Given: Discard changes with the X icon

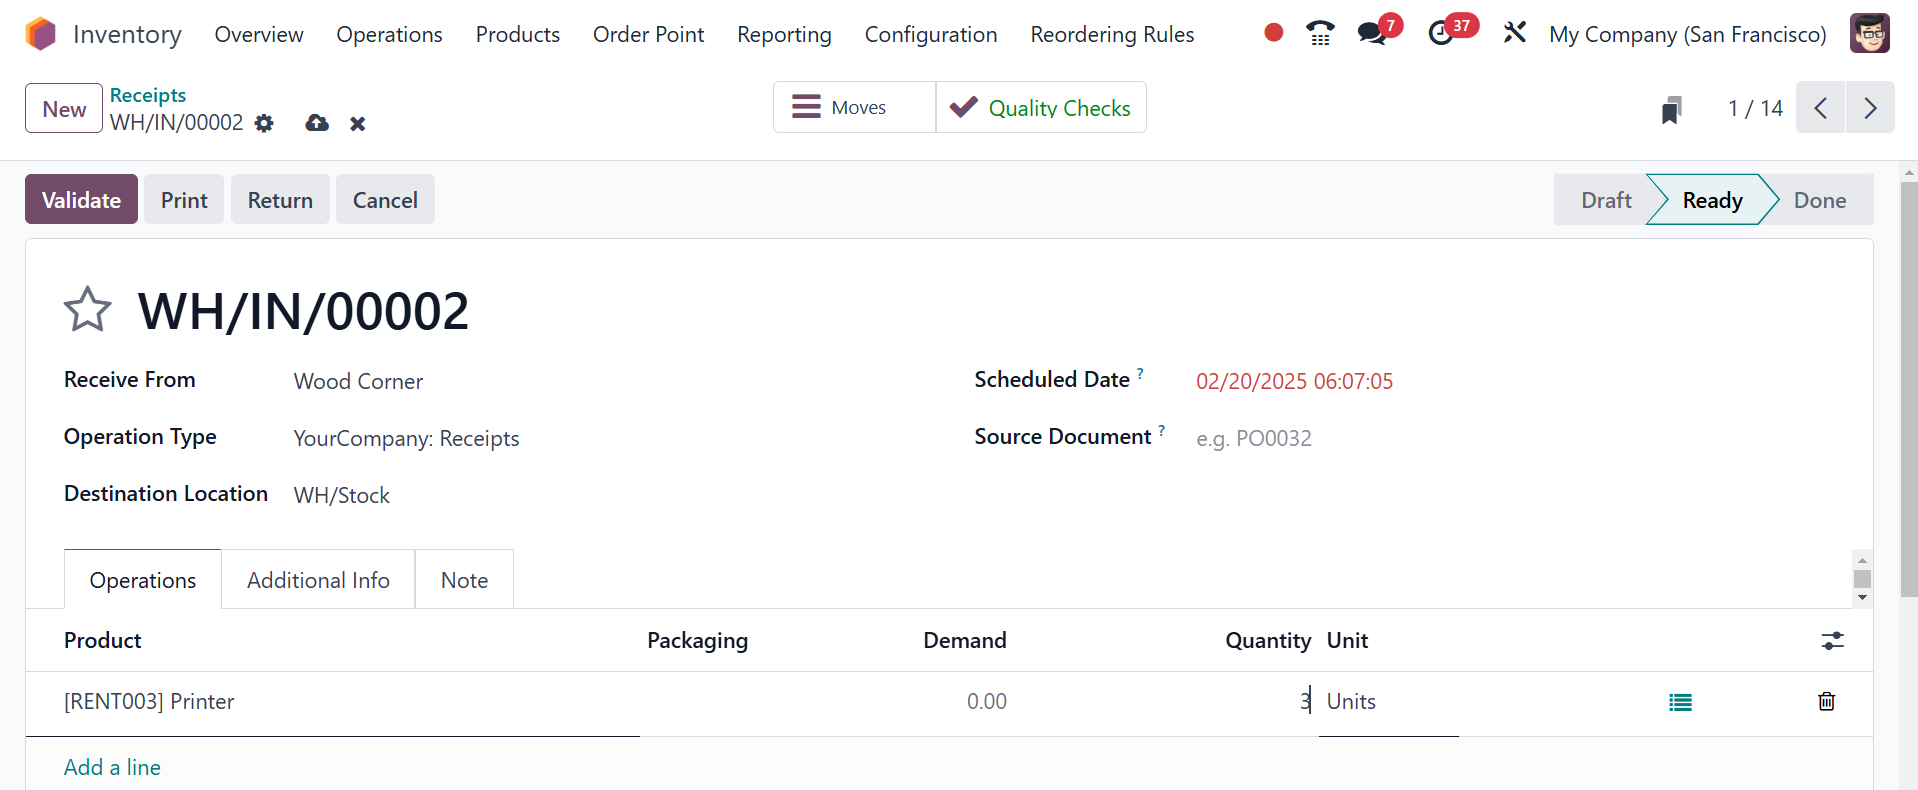Looking at the screenshot, I should [x=357, y=124].
